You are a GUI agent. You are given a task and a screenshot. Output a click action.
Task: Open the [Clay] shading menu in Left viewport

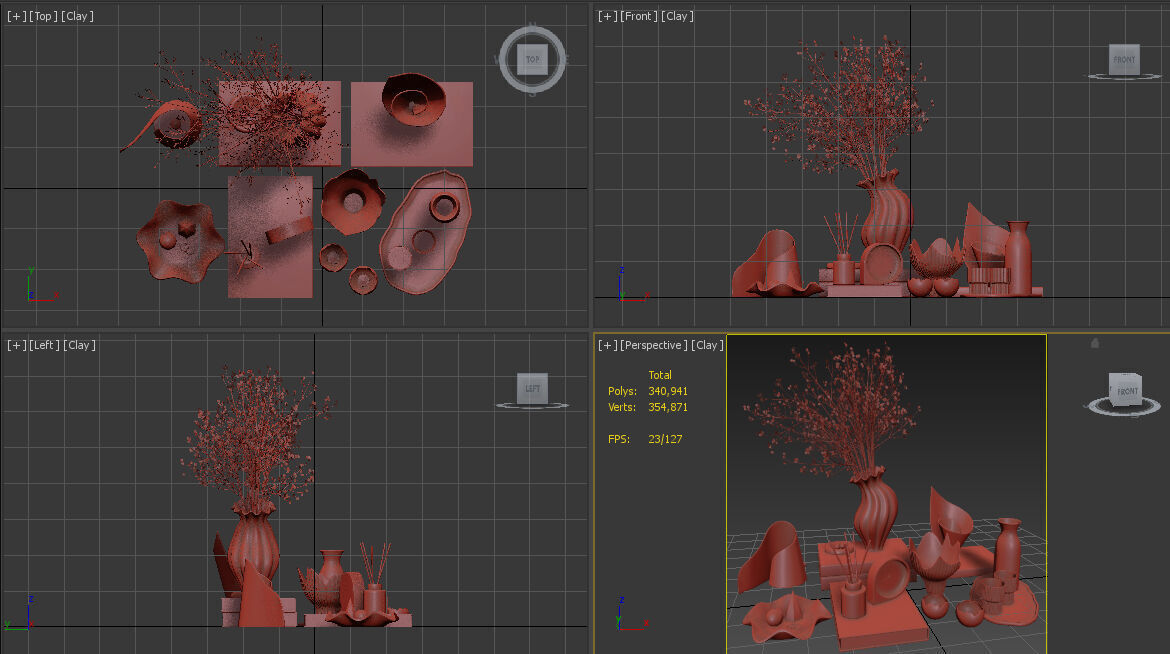coord(79,345)
